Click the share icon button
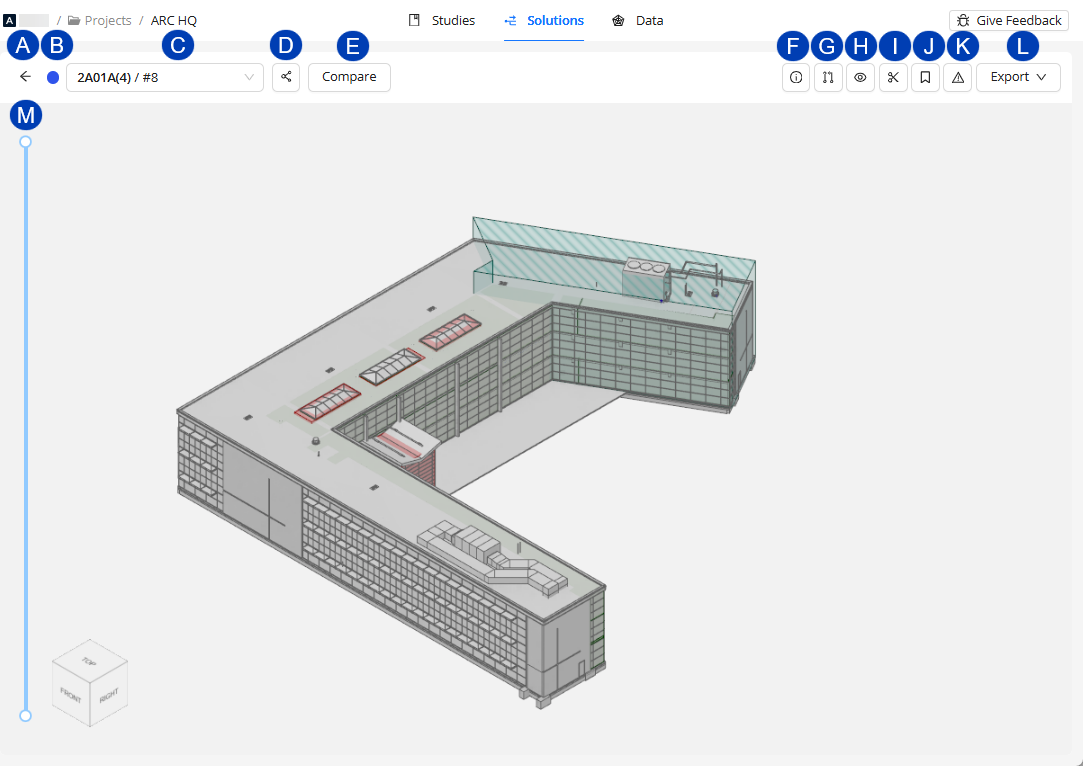 (286, 77)
